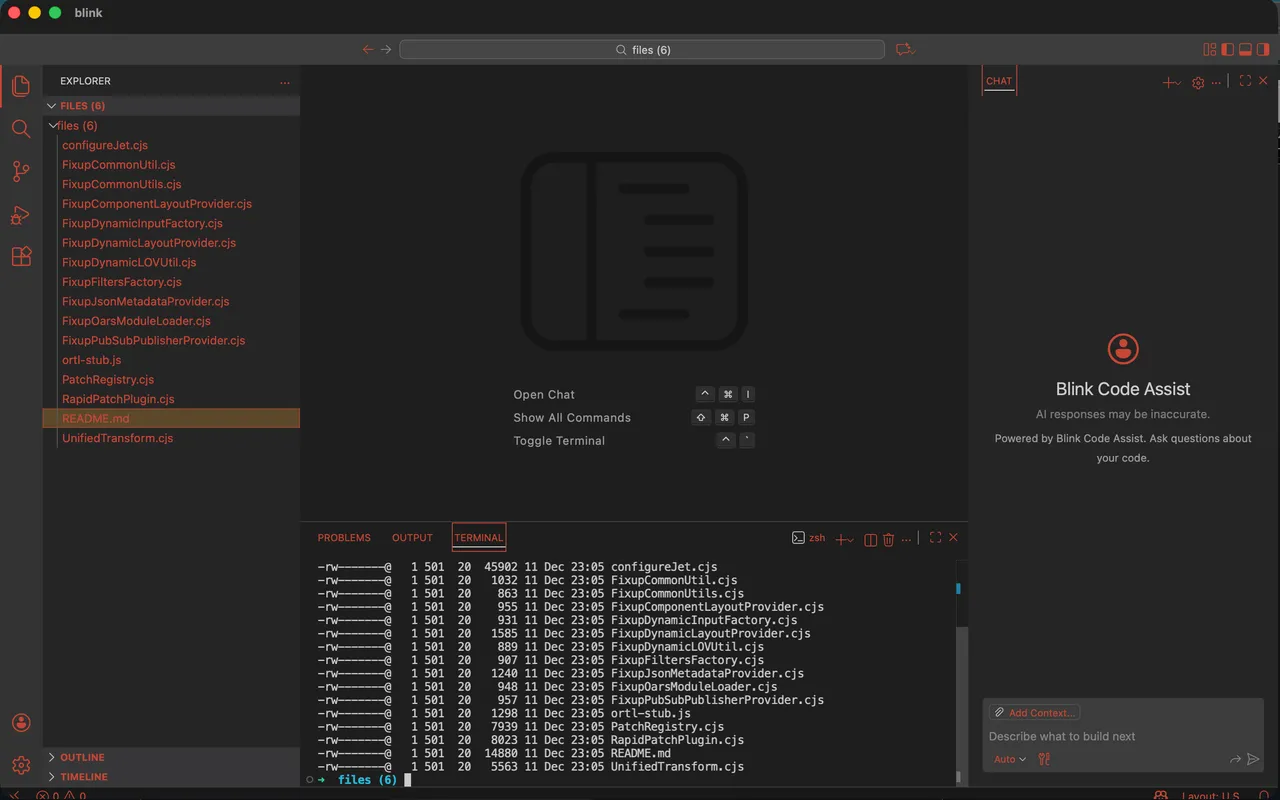Viewport: 1280px width, 800px height.
Task: Collapse the files (6) root folder
Action: [x=171, y=126]
